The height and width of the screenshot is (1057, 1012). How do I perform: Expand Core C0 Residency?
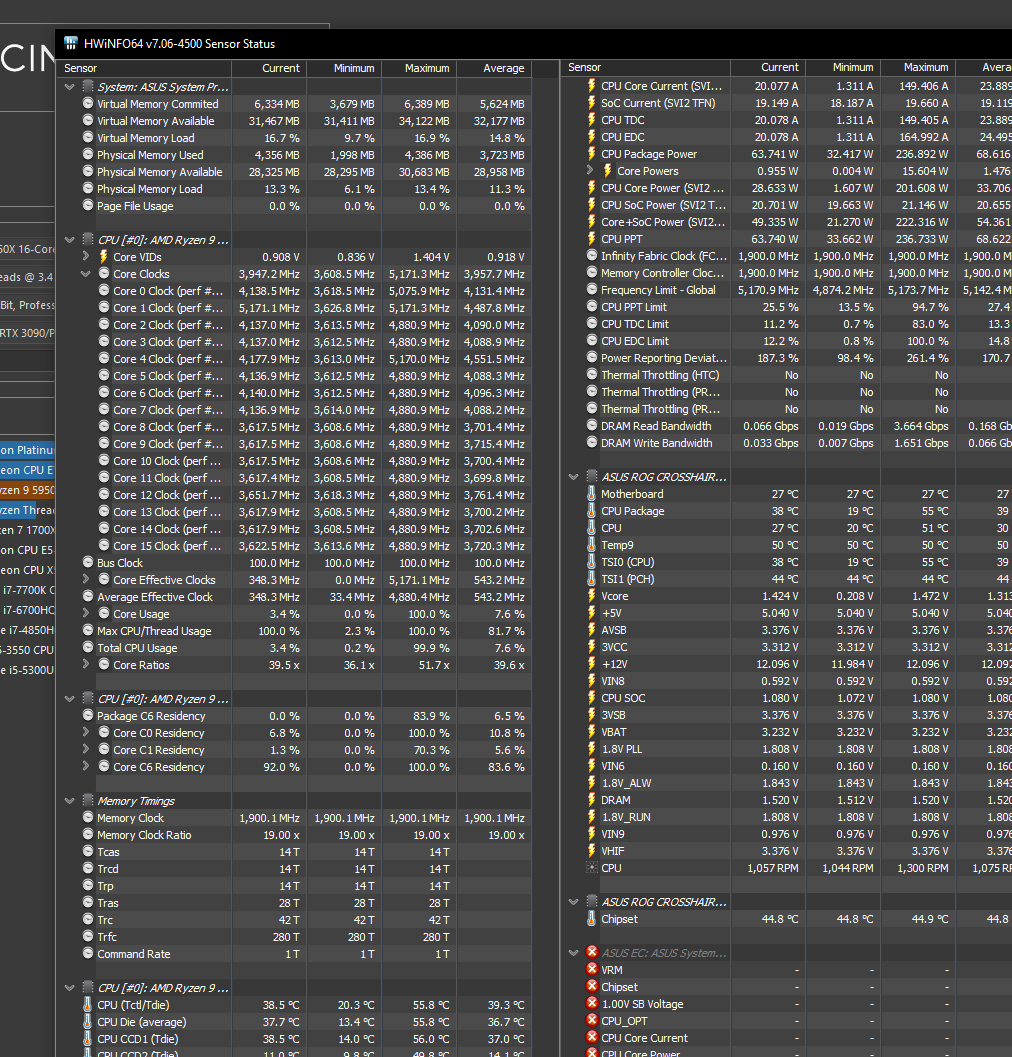point(86,732)
